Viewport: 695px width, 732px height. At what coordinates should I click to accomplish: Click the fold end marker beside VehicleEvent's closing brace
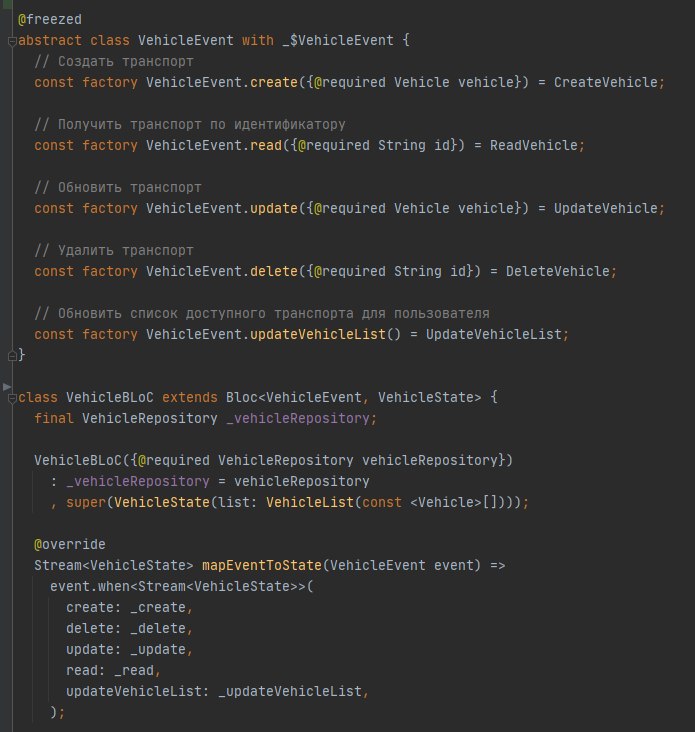(13, 356)
